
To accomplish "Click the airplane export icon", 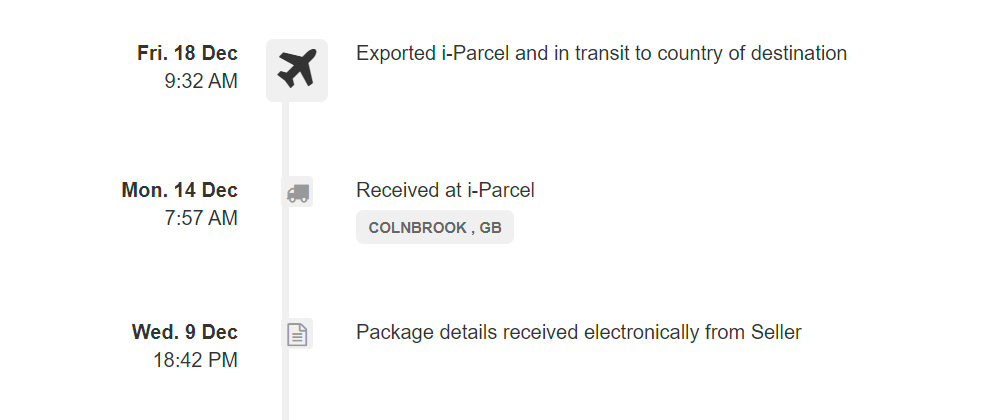I will (x=297, y=70).
